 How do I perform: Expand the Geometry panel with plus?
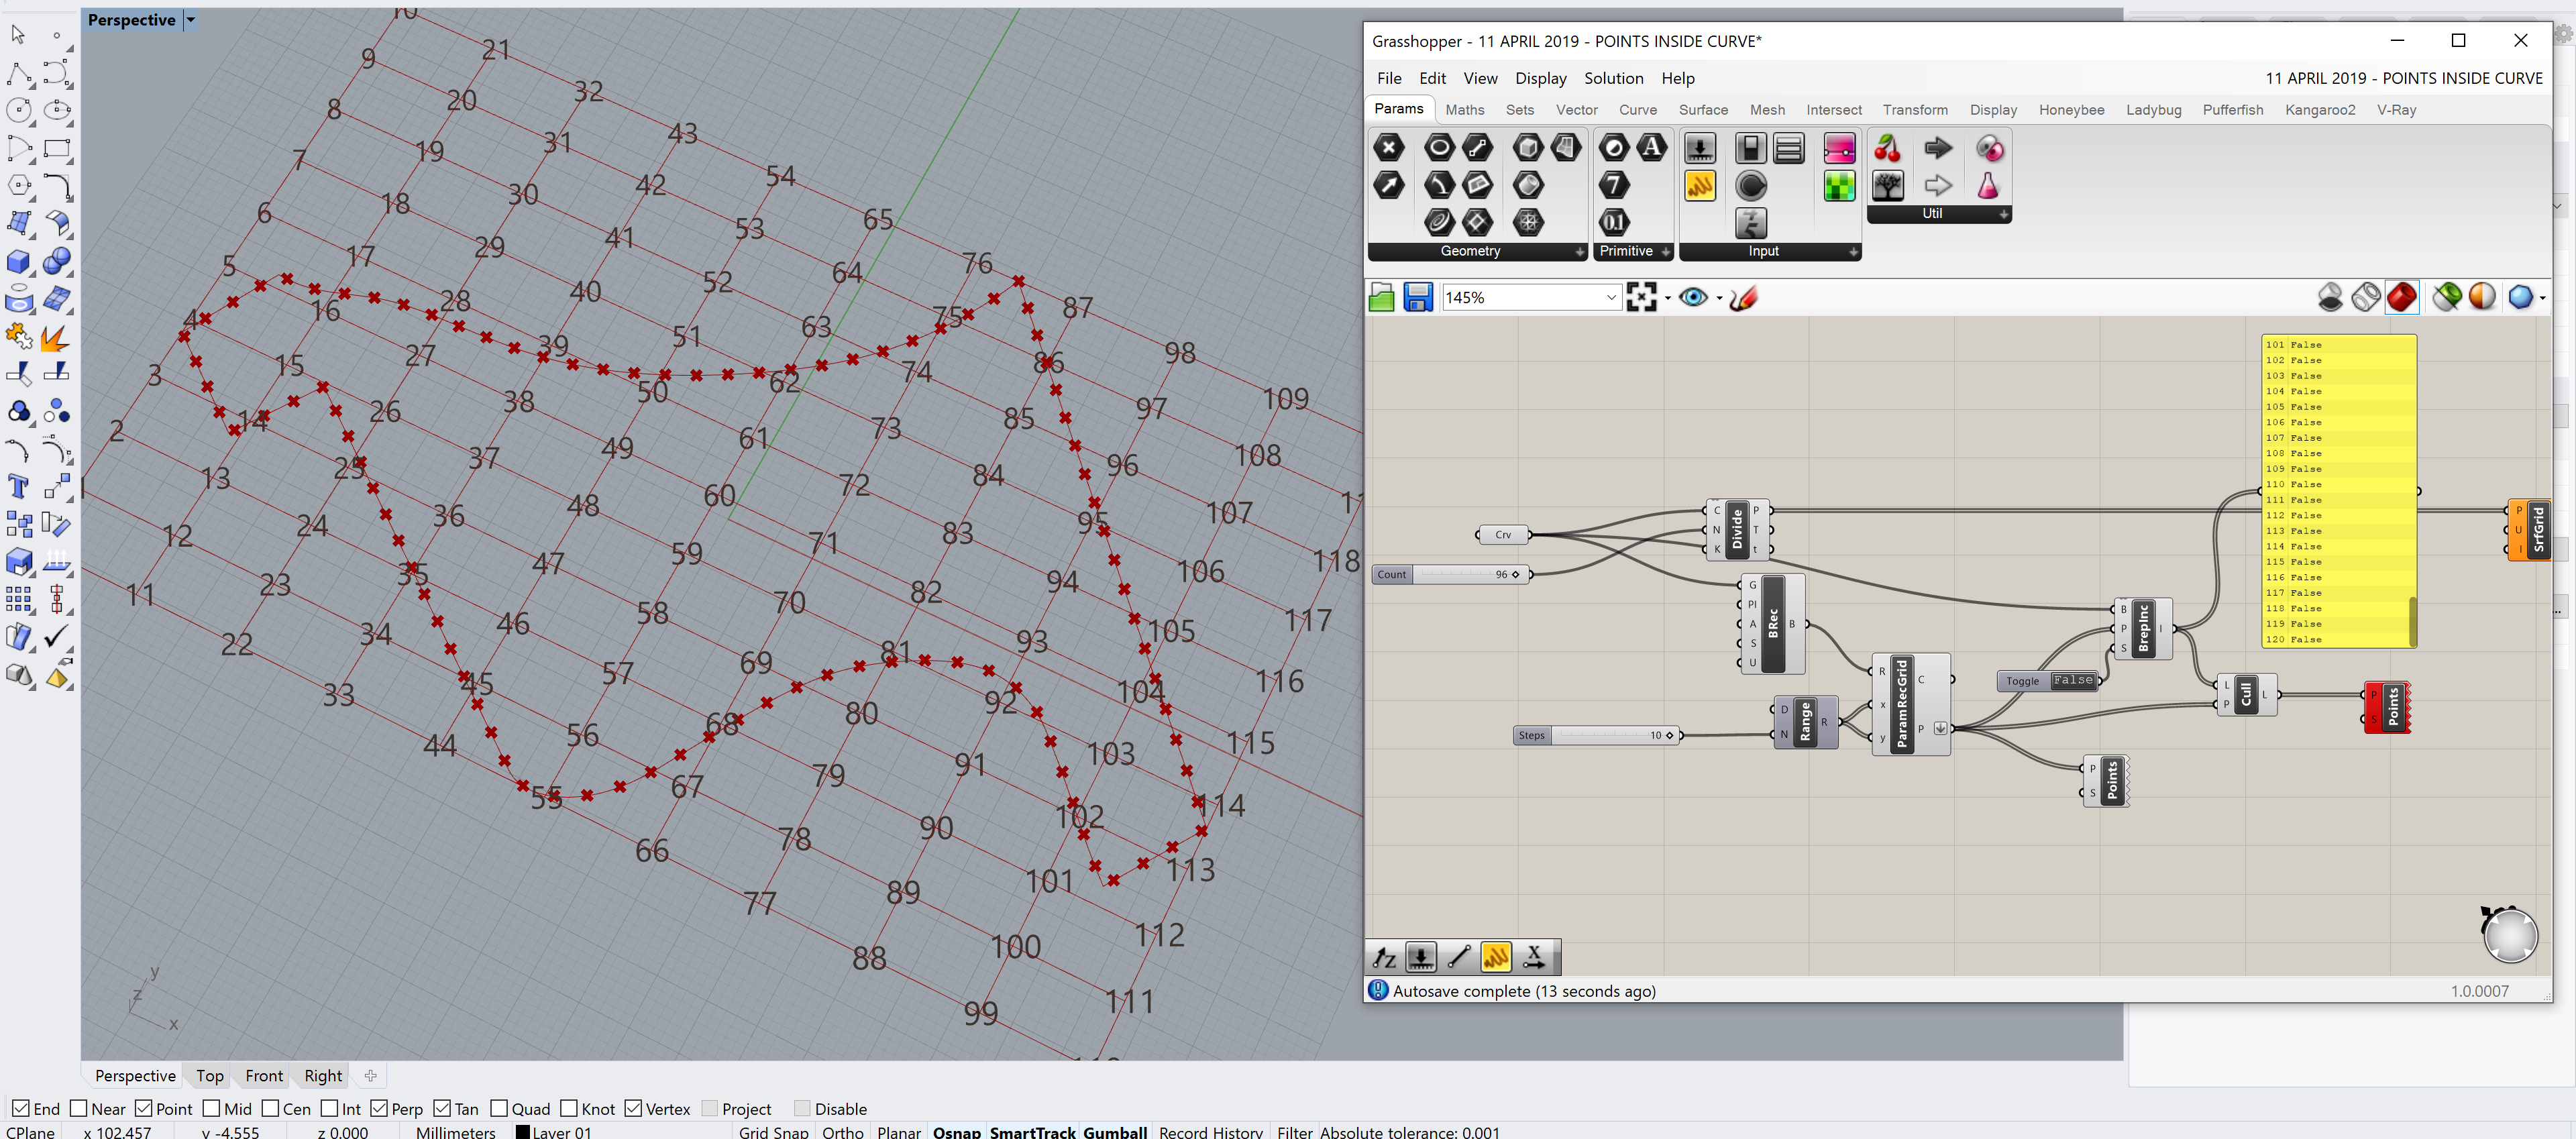click(1579, 252)
